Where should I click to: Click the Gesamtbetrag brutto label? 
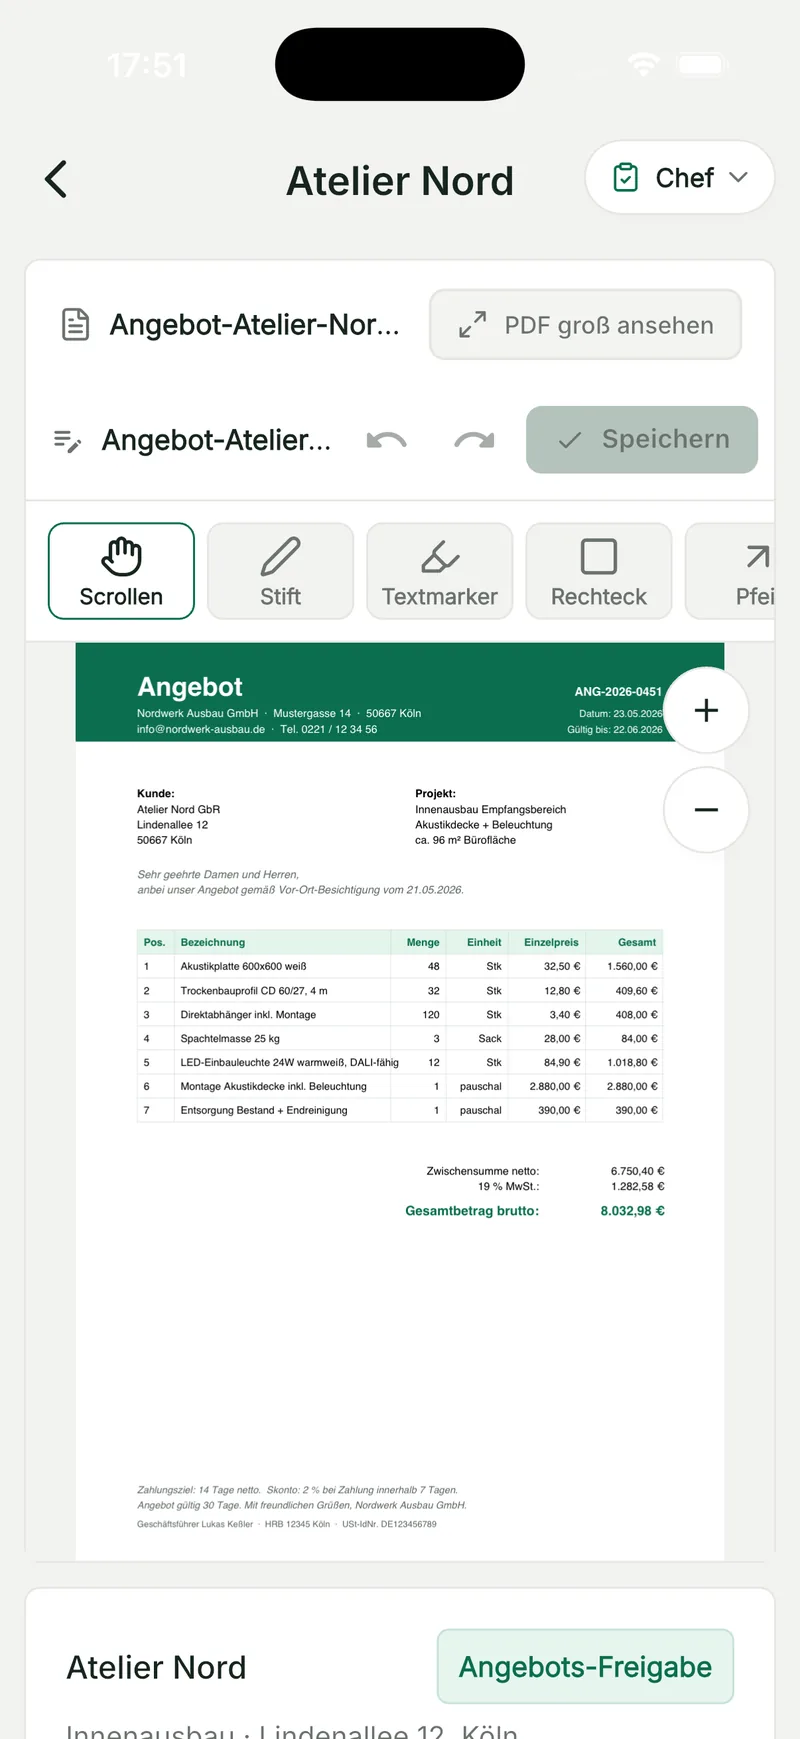coord(472,1211)
